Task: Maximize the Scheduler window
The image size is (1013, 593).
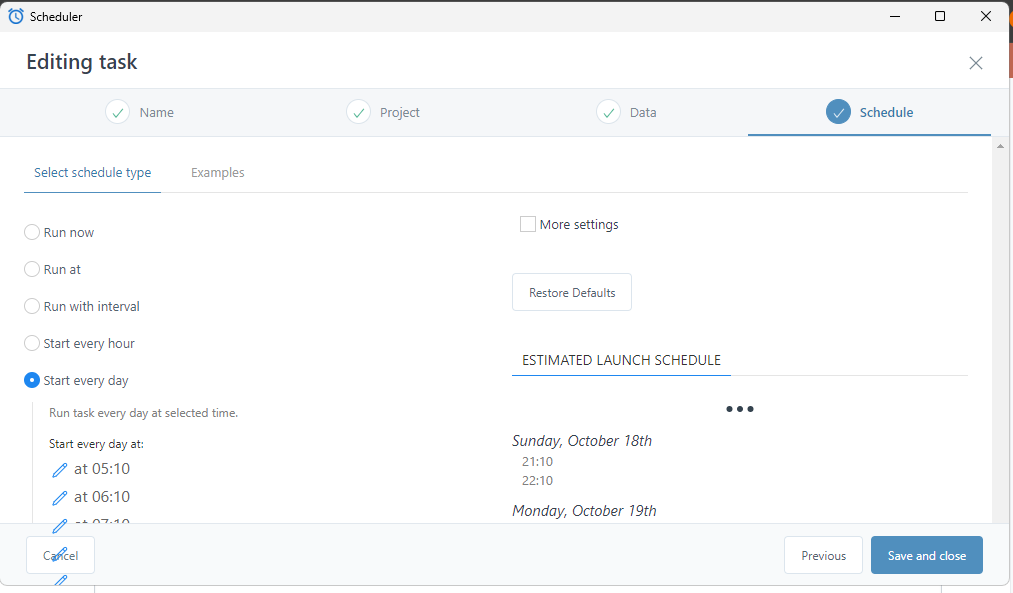Action: pos(940,16)
